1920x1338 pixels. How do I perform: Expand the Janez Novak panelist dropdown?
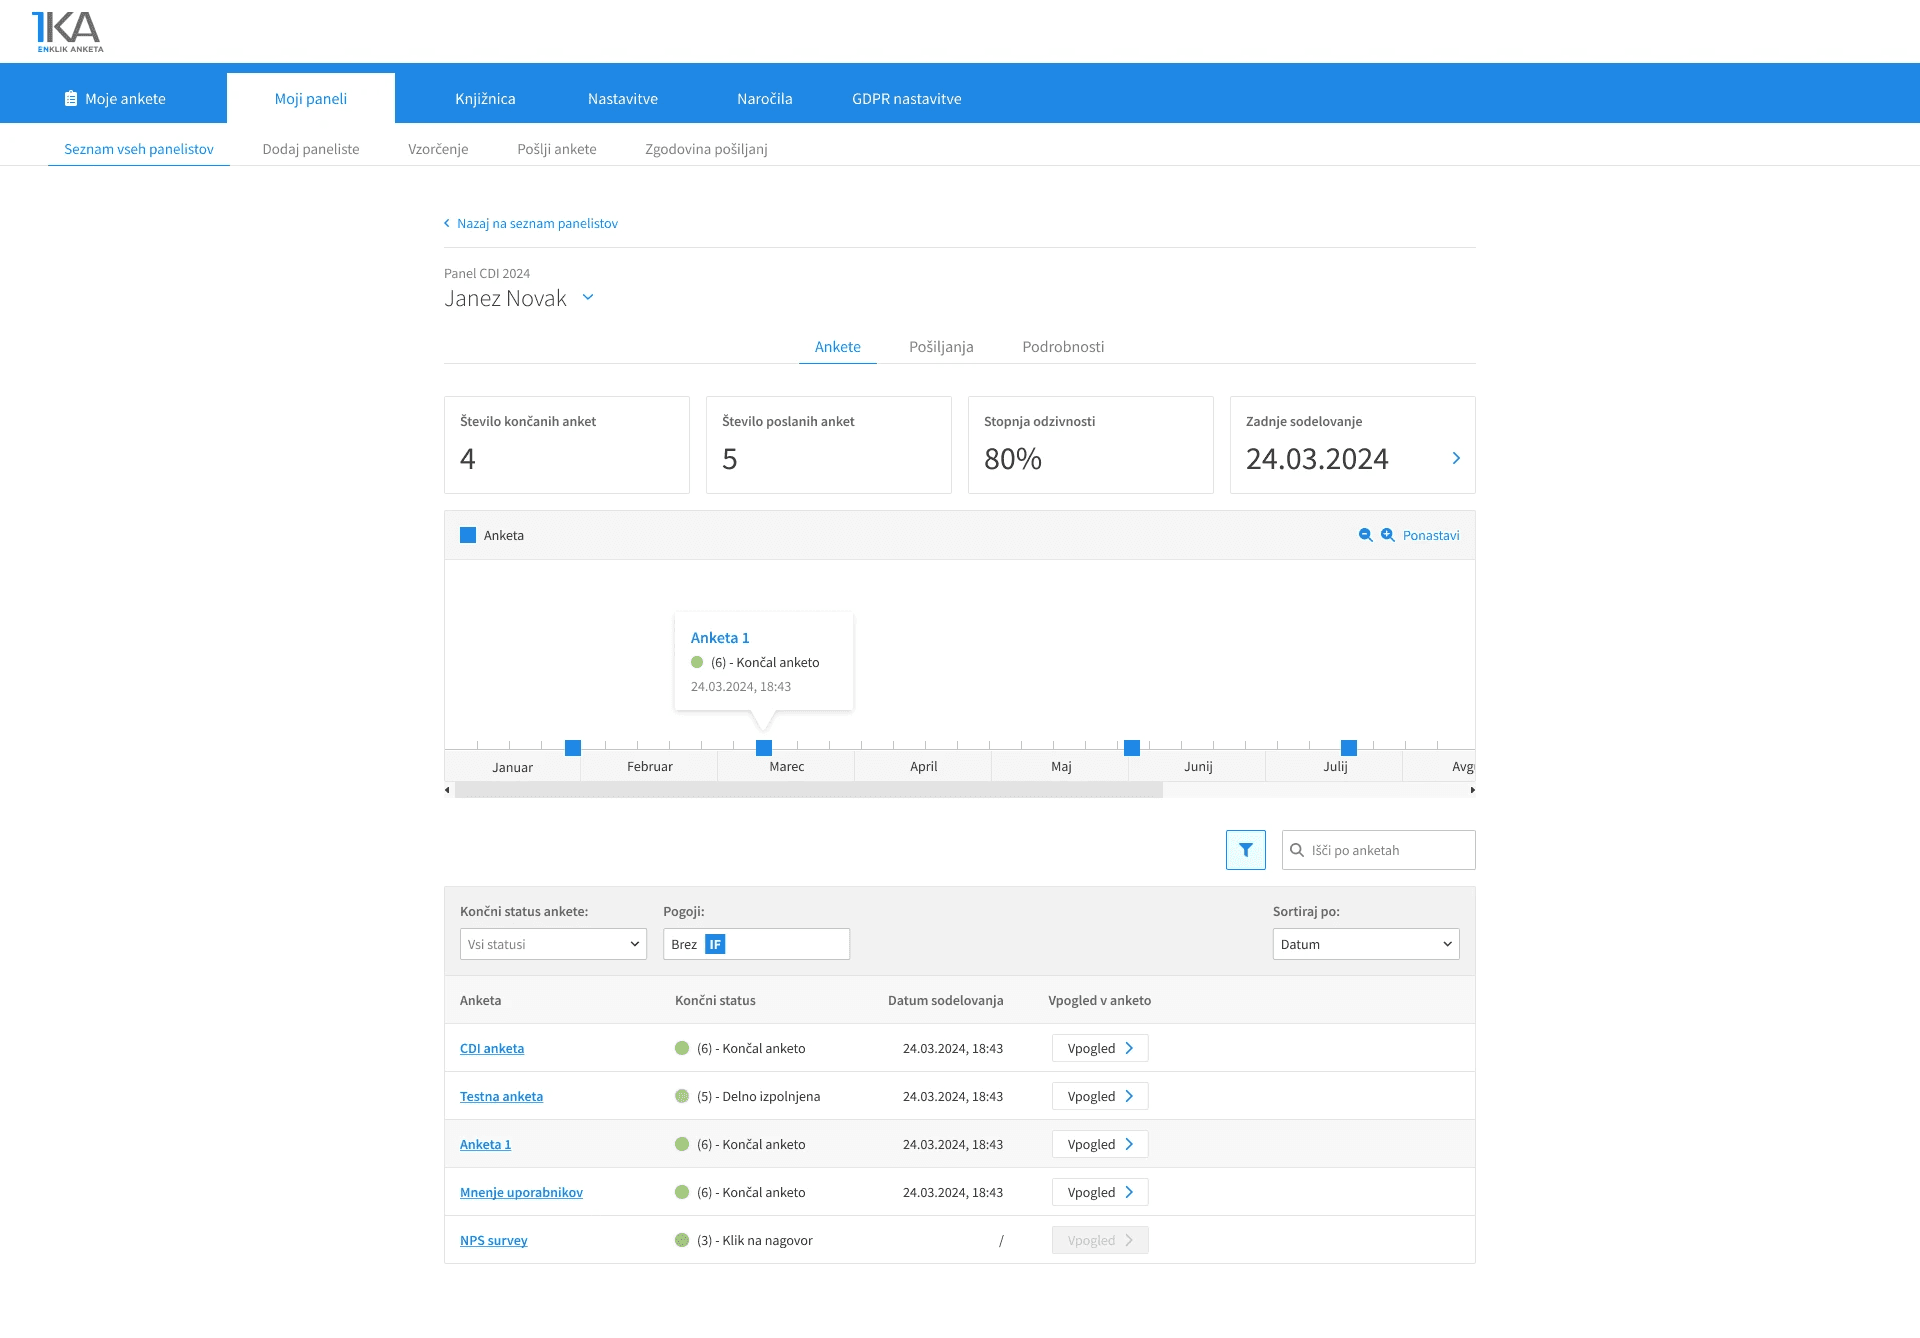(x=588, y=297)
